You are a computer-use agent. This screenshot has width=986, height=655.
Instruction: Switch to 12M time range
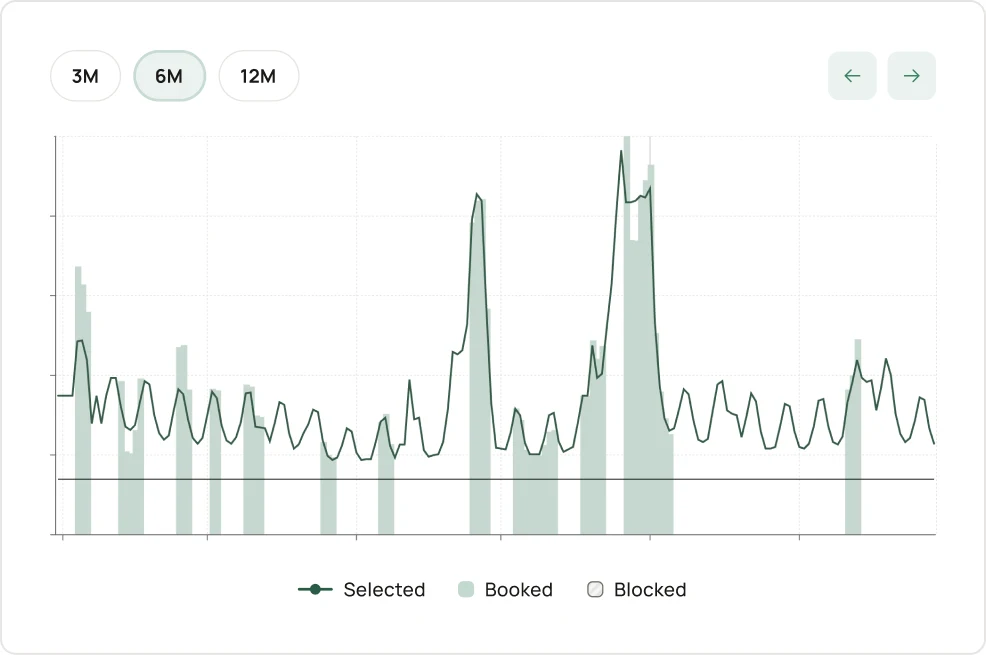(258, 76)
